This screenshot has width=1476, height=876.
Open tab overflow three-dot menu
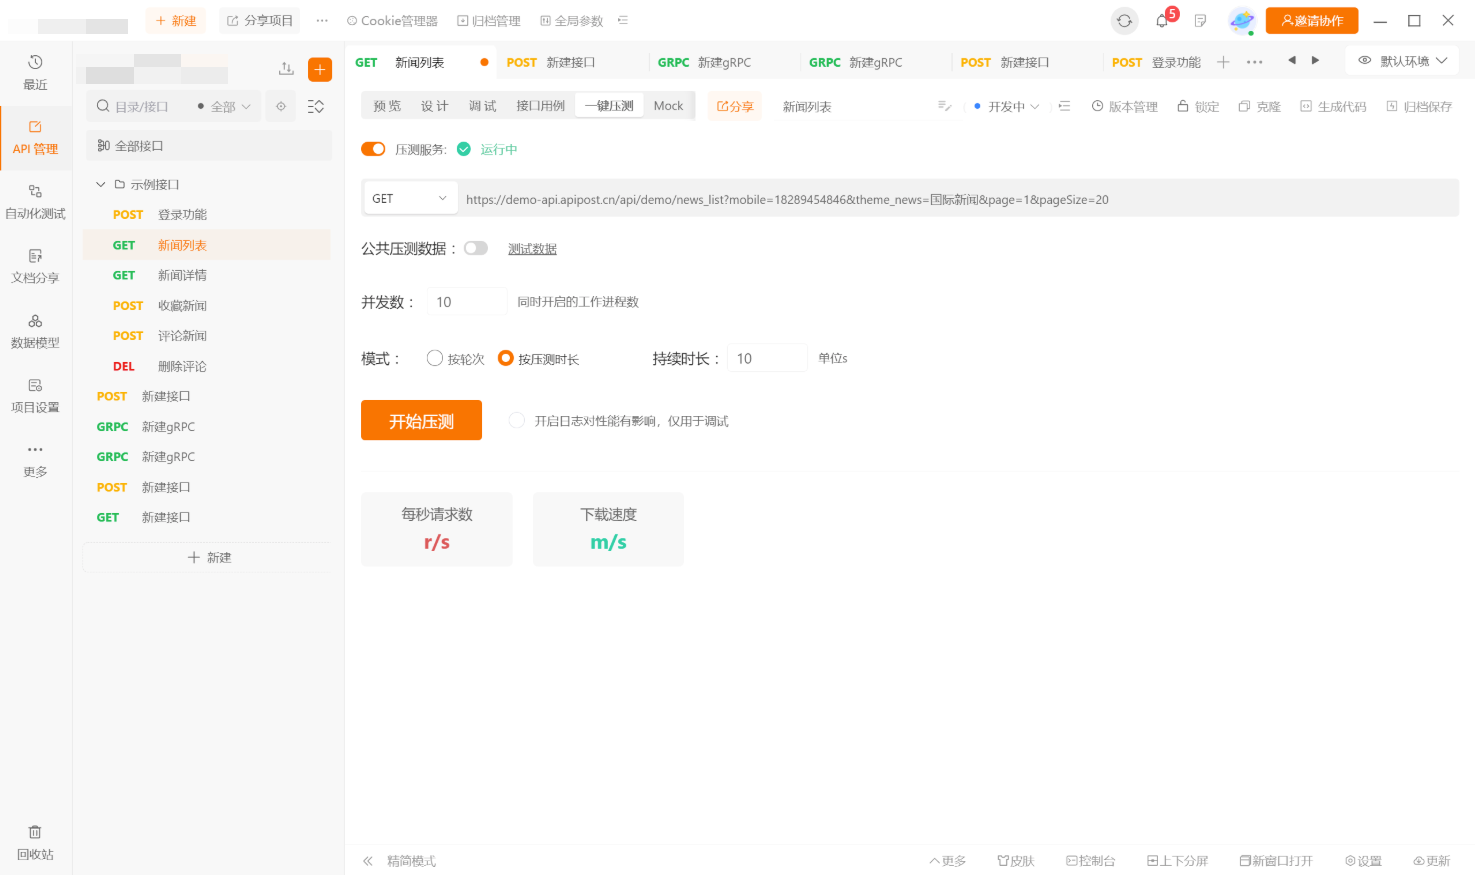click(1254, 62)
